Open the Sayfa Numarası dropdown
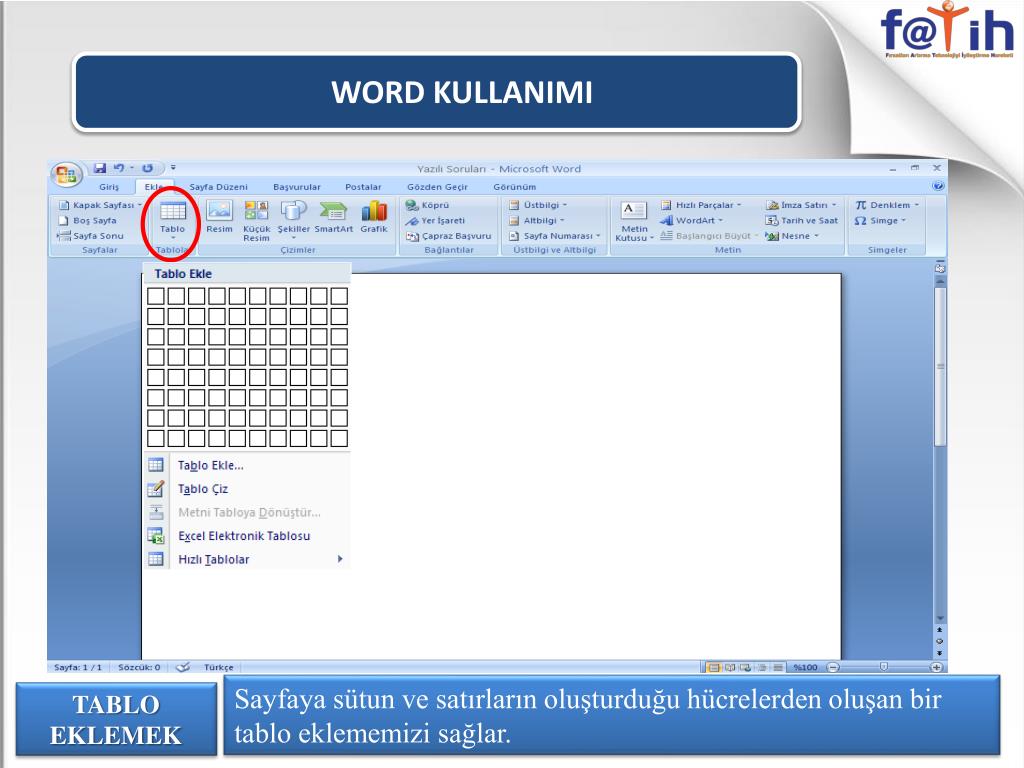The image size is (1024, 768). [x=554, y=236]
